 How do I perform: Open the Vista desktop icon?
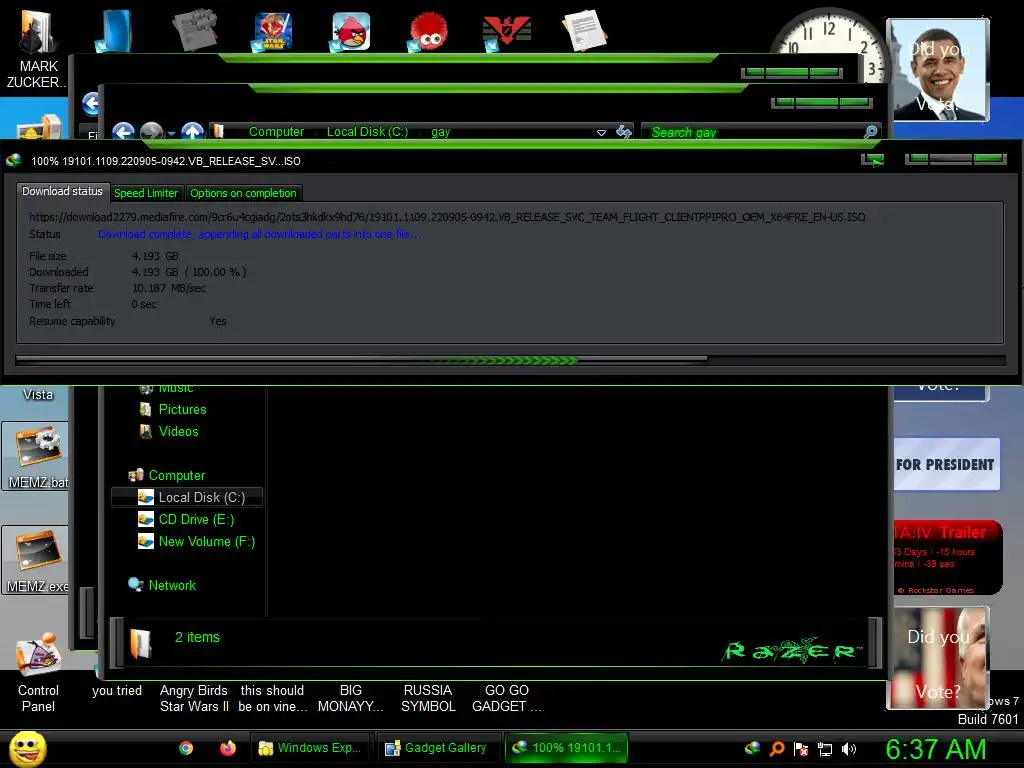coord(37,394)
